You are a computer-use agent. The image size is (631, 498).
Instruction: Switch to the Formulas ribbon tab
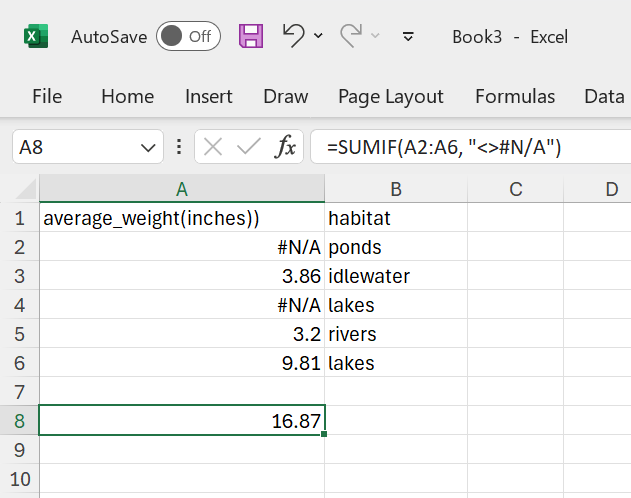click(x=515, y=97)
